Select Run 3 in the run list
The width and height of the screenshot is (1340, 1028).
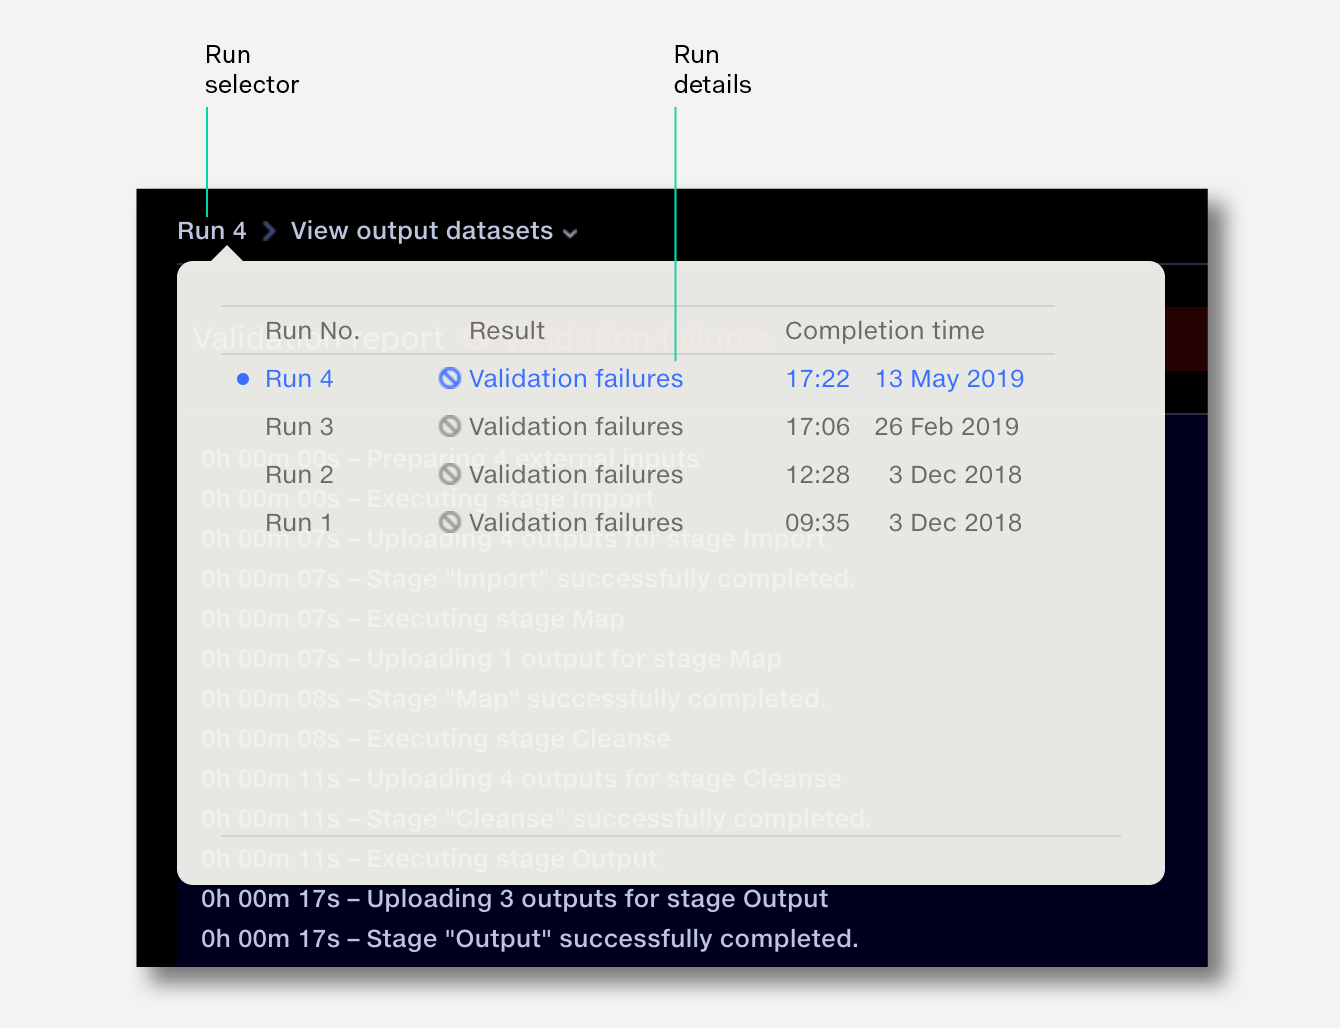click(299, 427)
